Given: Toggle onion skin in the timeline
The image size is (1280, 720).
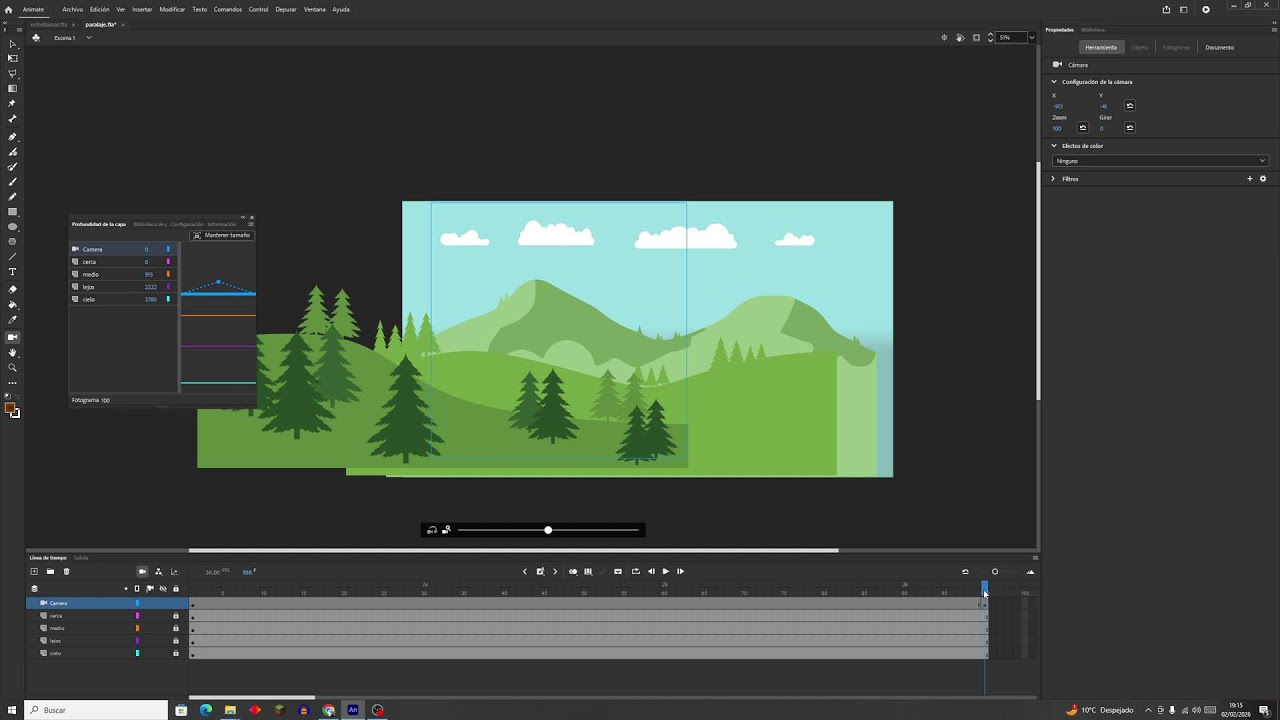Looking at the screenshot, I should click(573, 571).
